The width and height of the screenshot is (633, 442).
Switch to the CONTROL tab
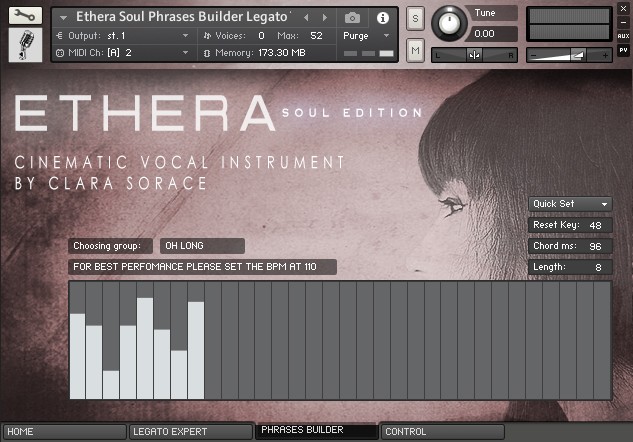coord(443,432)
